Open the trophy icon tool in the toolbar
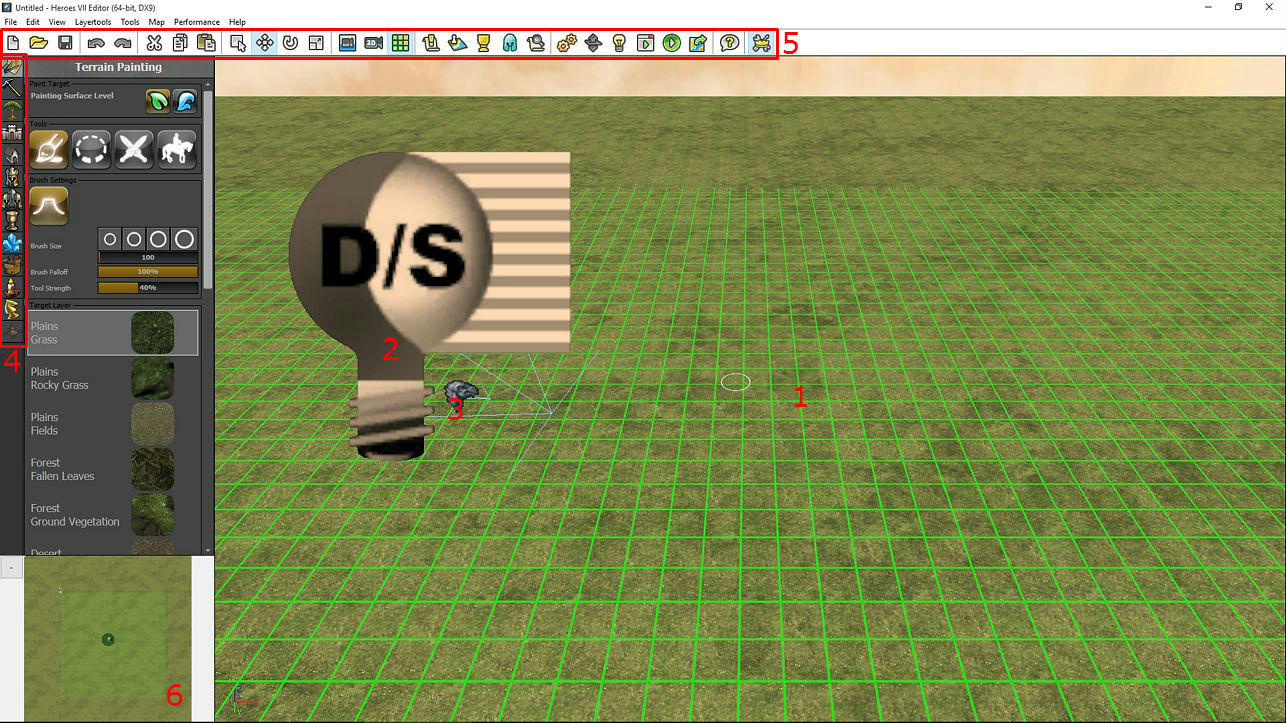This screenshot has height=723, width=1286. click(483, 43)
